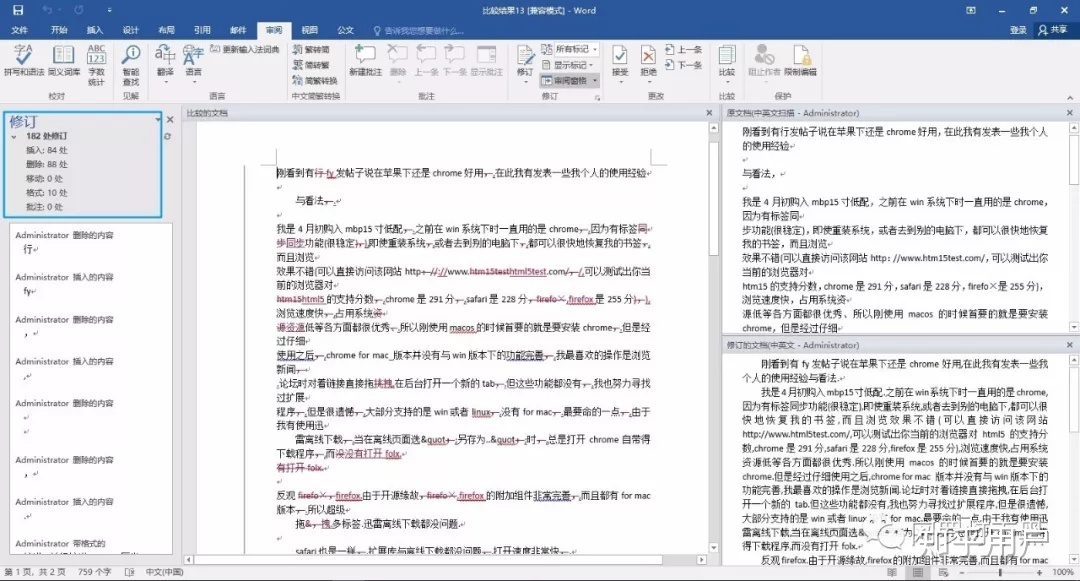1080x581 pixels.
Task: Click the 759 个字 word count in status bar
Action: tap(94, 572)
